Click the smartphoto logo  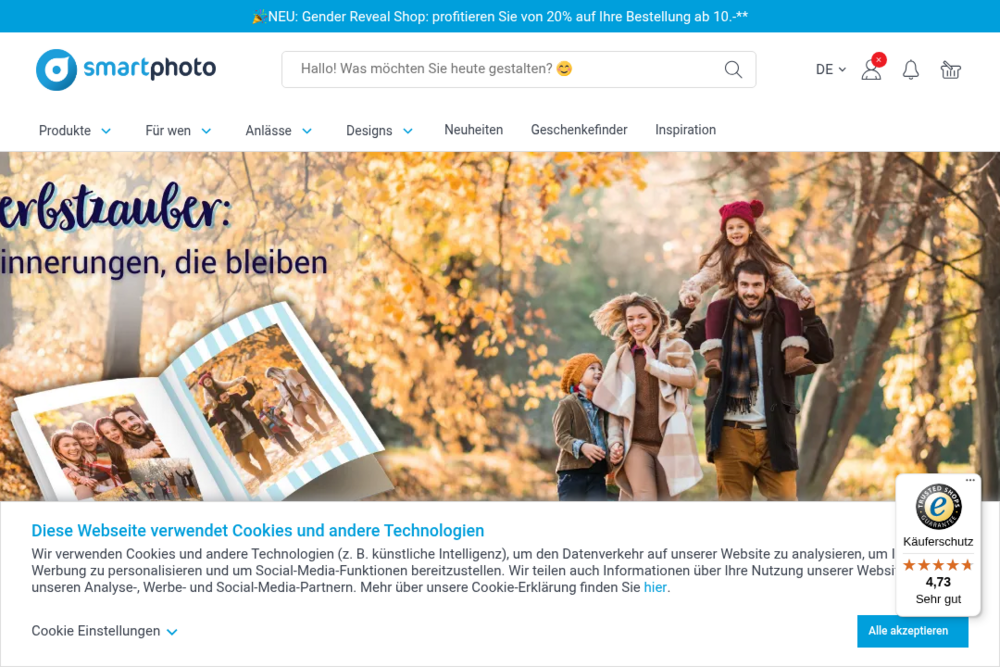126,69
